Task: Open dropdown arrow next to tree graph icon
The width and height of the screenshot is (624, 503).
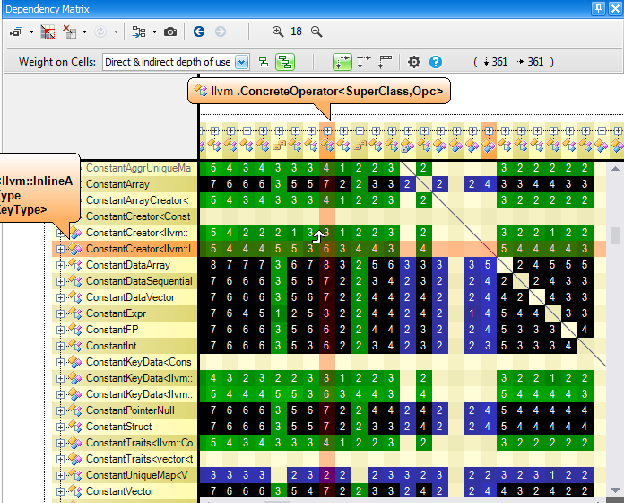Action: point(154,32)
